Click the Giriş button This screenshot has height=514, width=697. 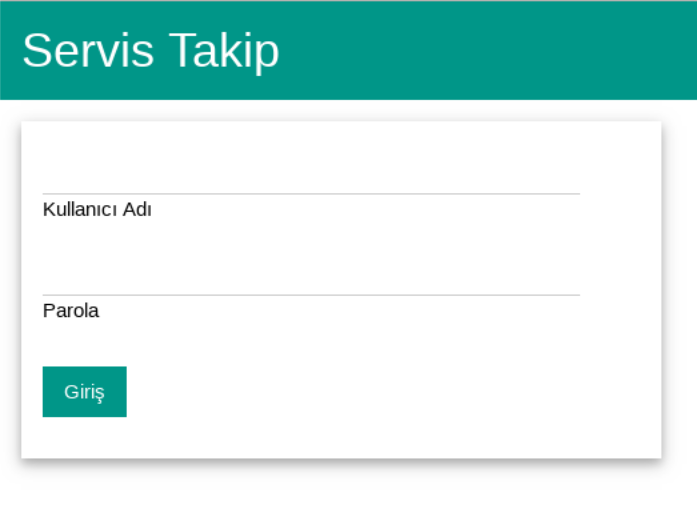coord(84,391)
